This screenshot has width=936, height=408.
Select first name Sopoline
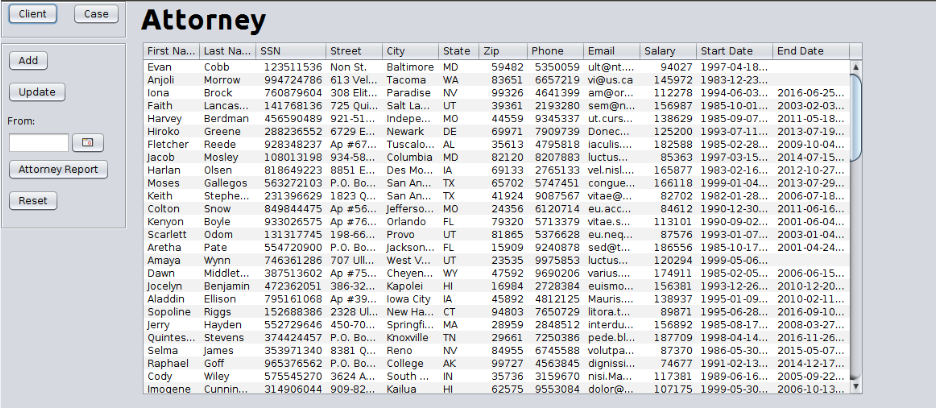[x=169, y=312]
